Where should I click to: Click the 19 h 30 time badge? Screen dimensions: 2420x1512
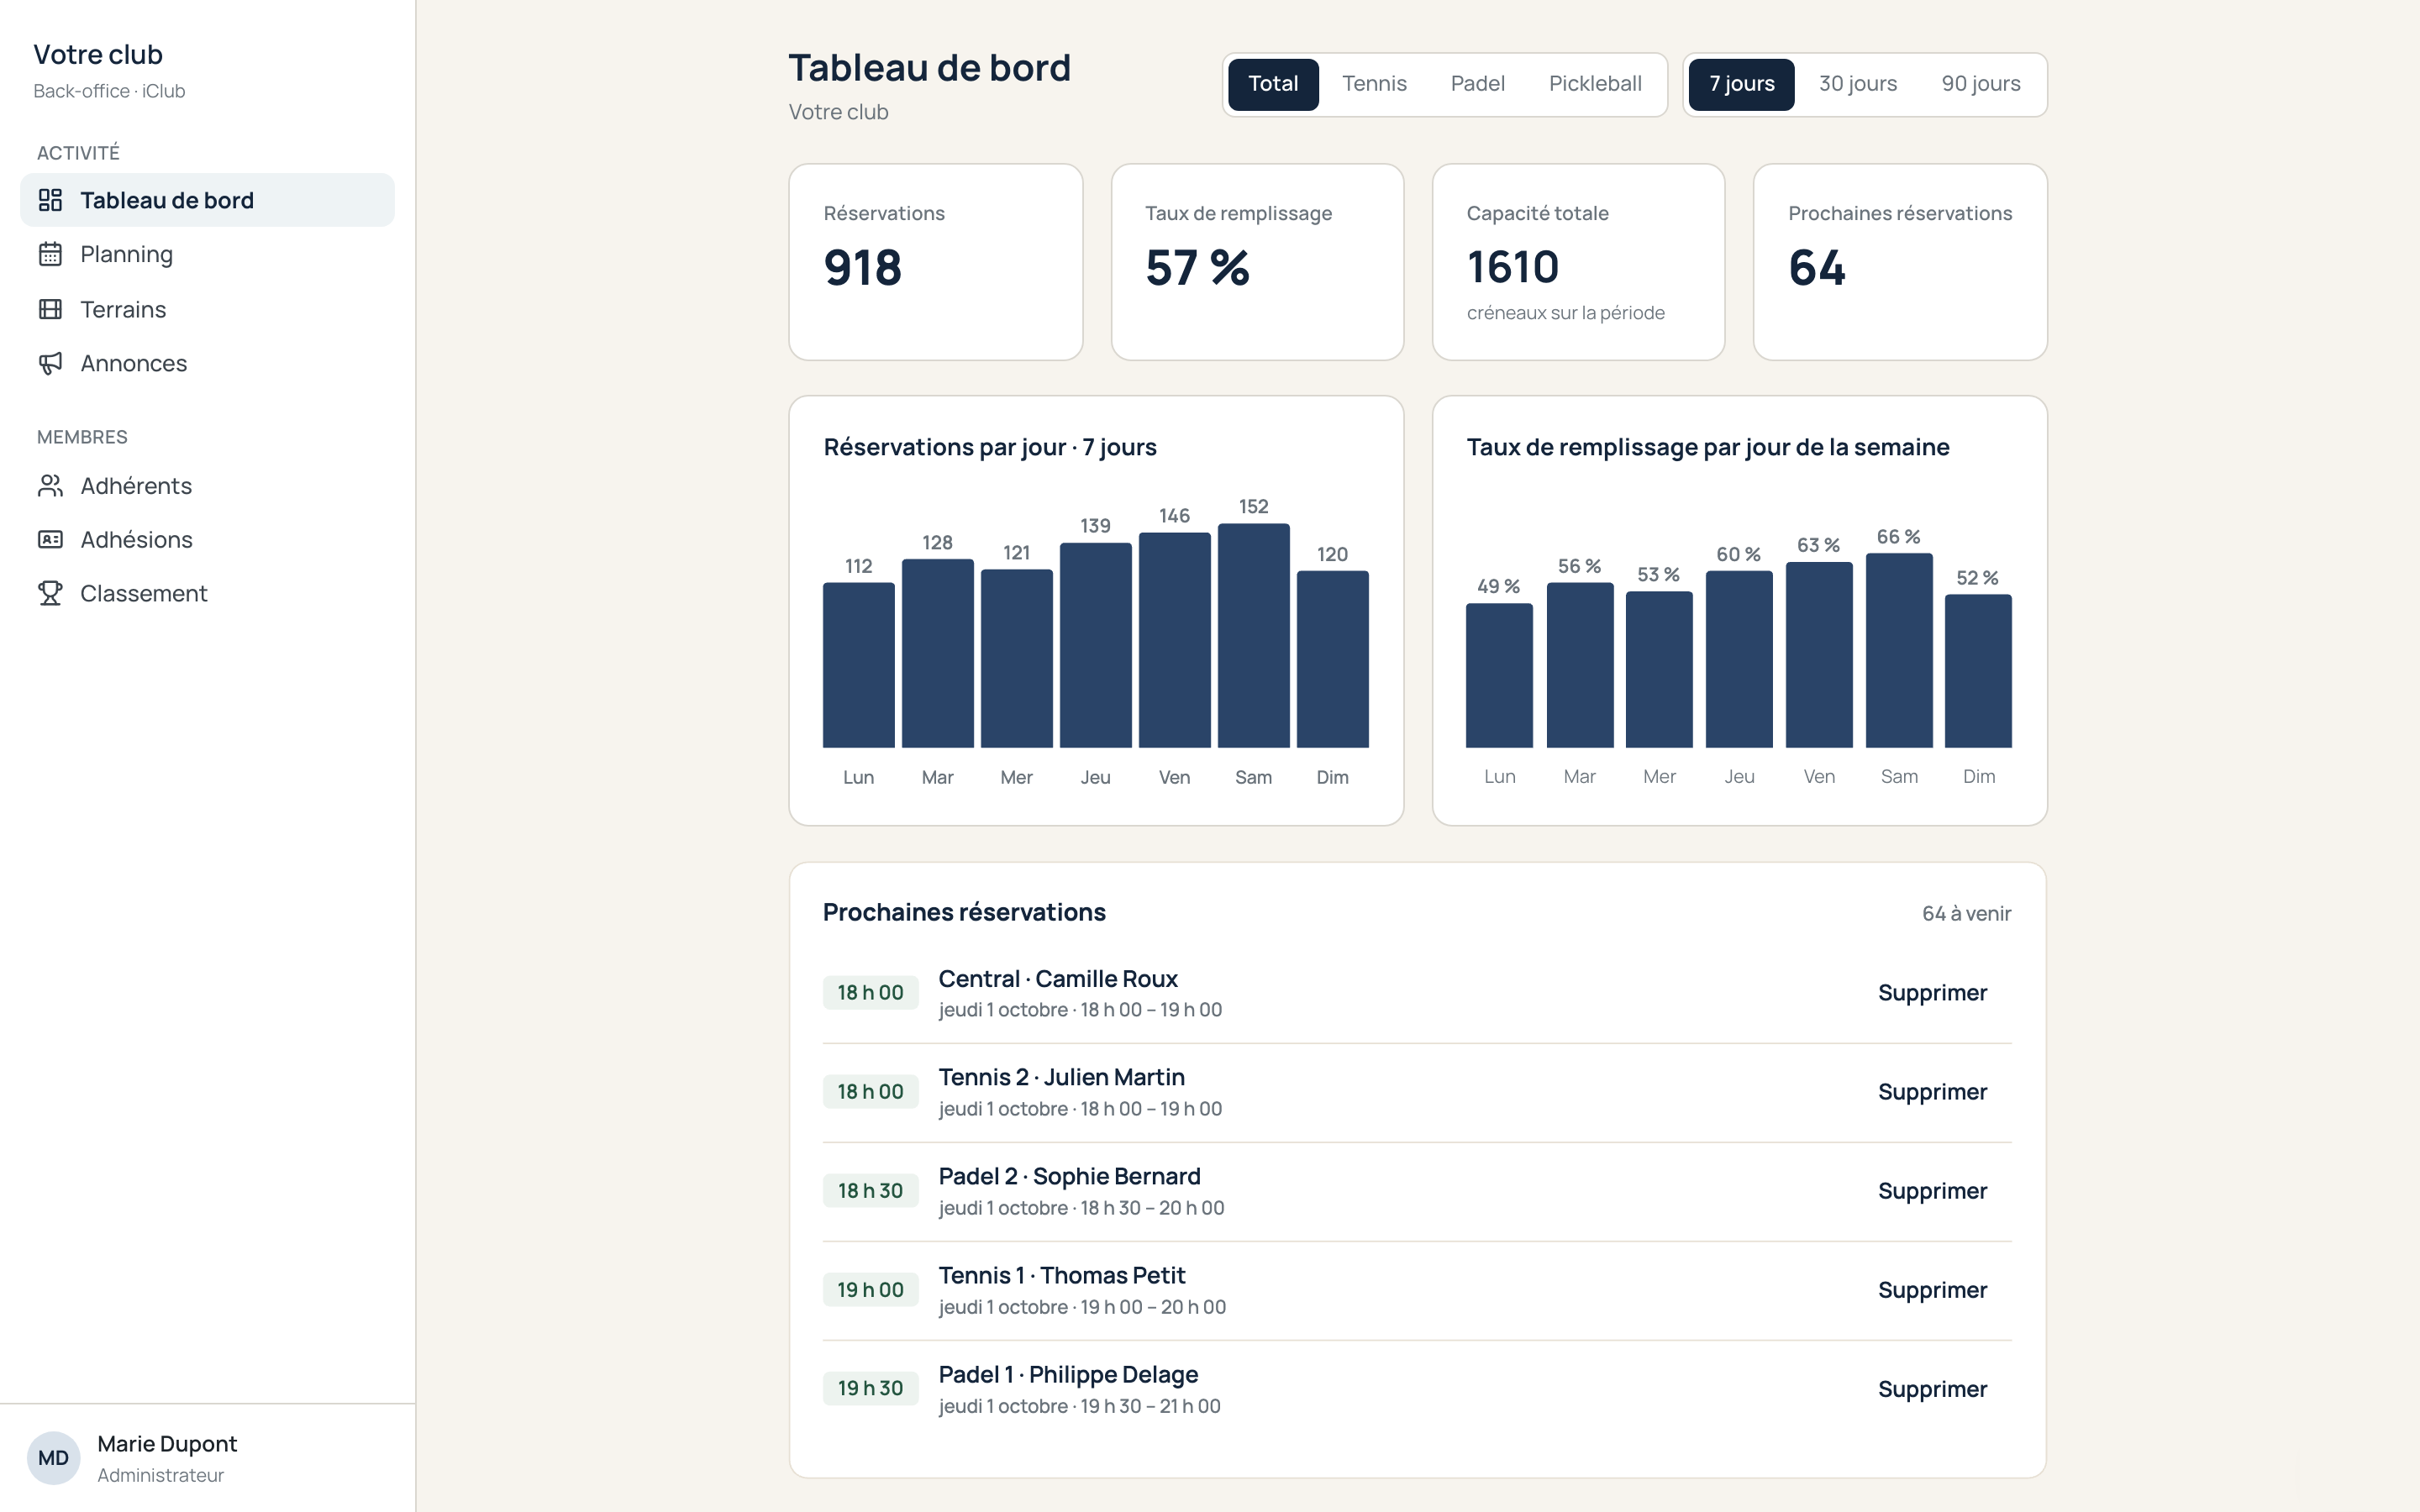click(870, 1388)
